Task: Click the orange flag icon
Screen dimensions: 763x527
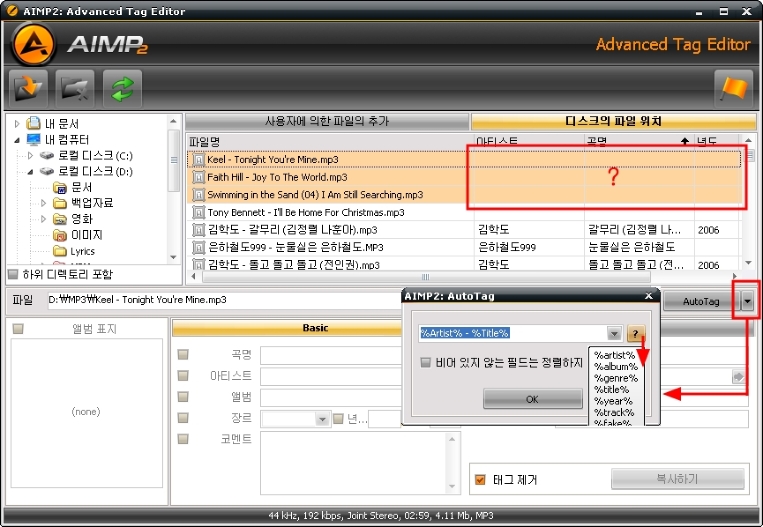Action: click(733, 89)
